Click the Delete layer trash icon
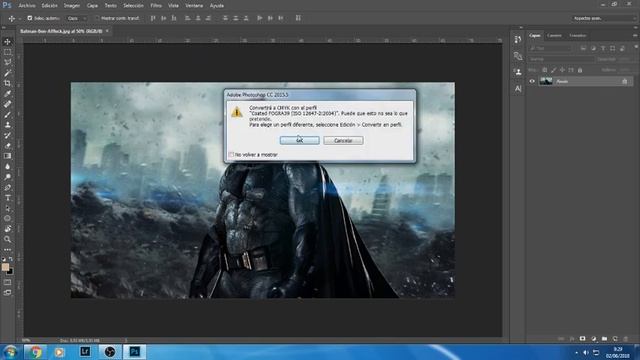640x360 pixels. click(x=626, y=339)
